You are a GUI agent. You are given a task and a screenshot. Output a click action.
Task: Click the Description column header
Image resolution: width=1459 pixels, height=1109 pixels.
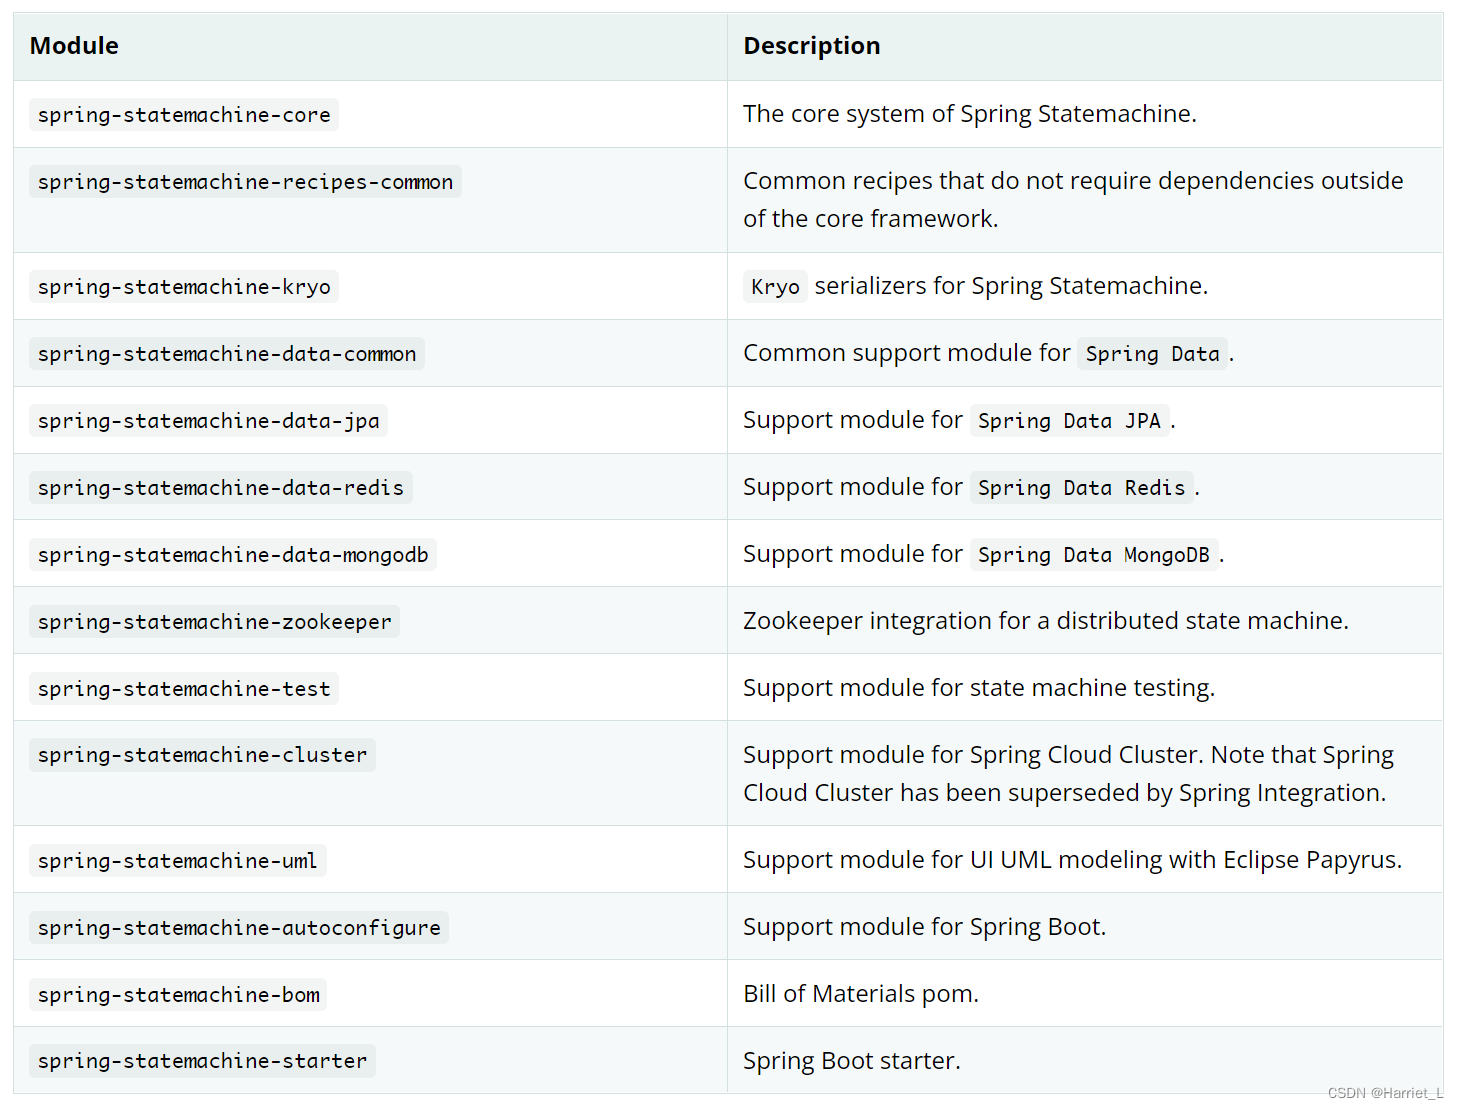click(x=811, y=46)
